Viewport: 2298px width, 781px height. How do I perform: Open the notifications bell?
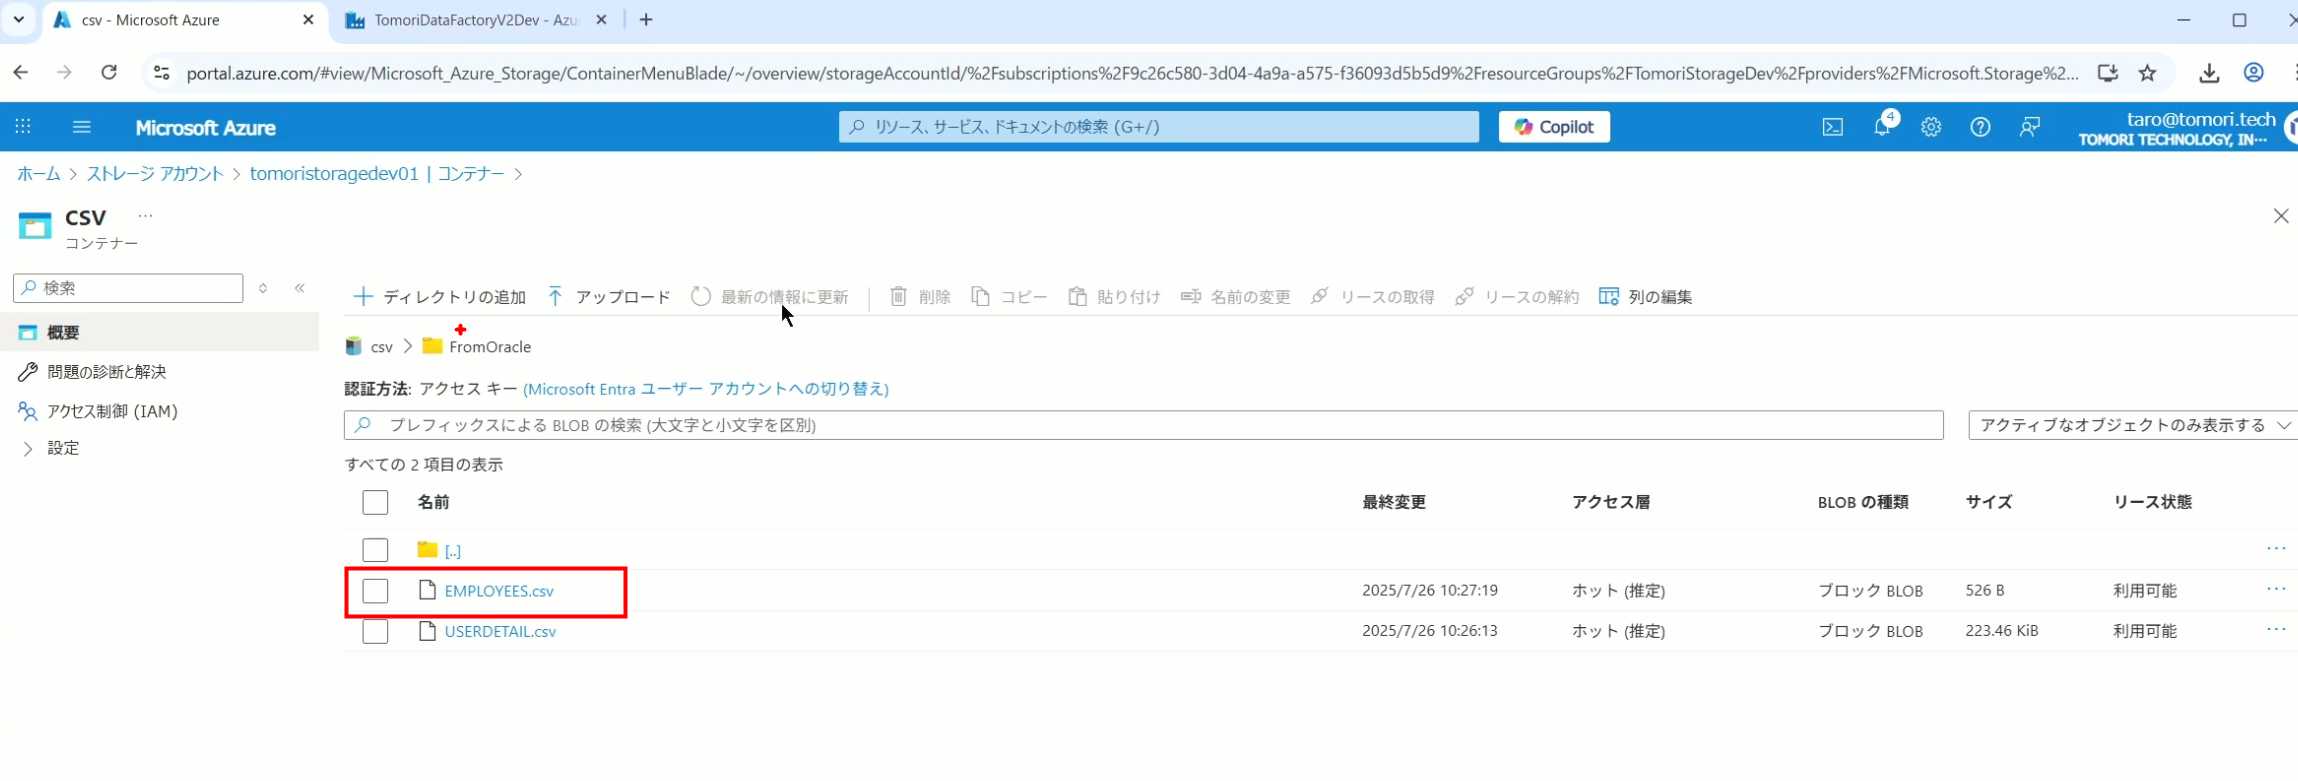pyautogui.click(x=1882, y=127)
